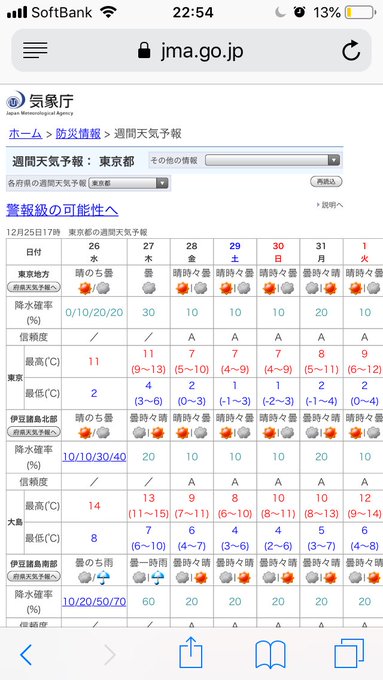Click the 気象庁 logo
The width and height of the screenshot is (383, 680).
[39, 103]
